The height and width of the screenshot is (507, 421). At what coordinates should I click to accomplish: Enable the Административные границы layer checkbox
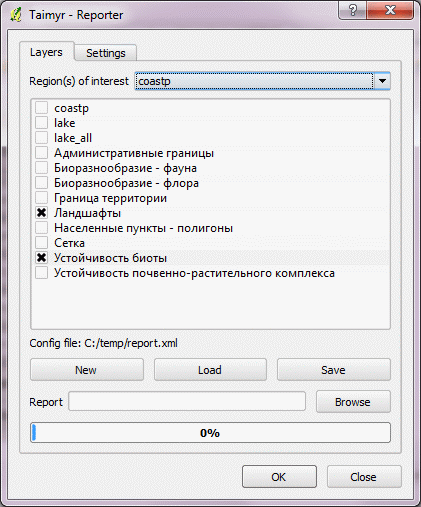pos(42,153)
